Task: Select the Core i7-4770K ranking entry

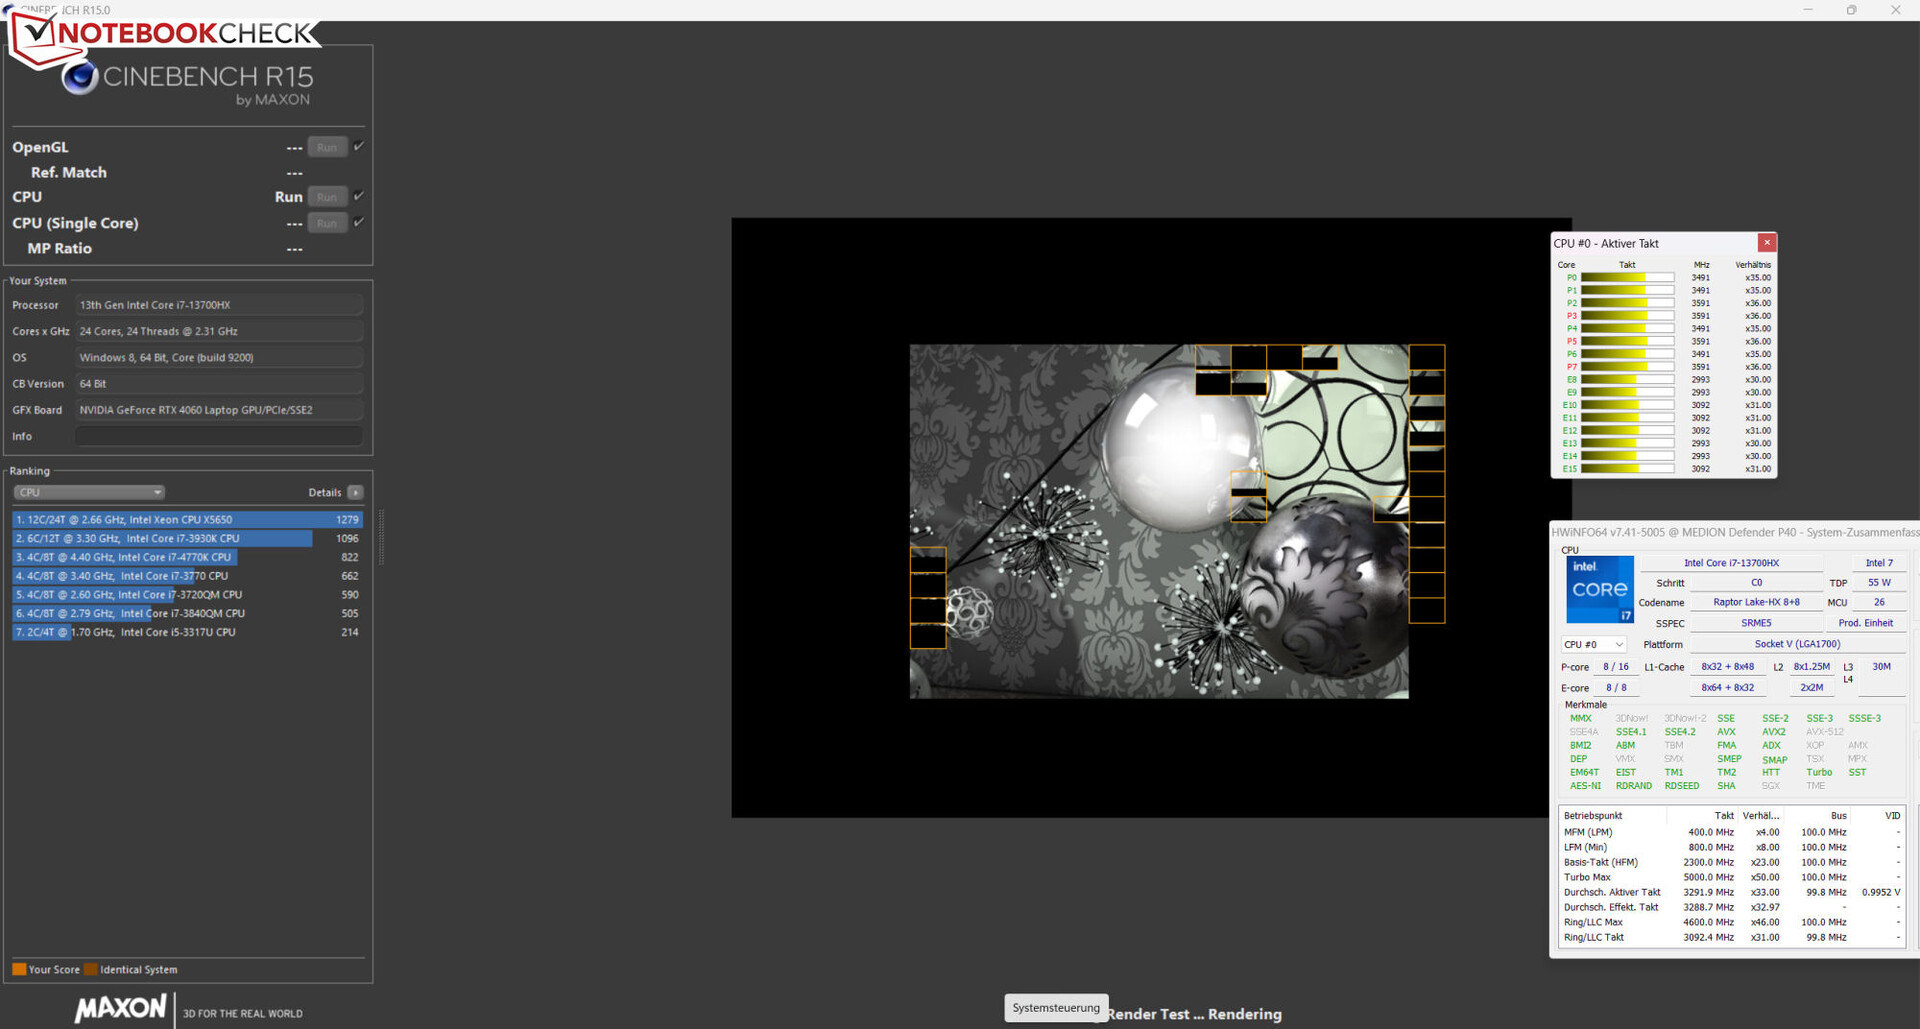Action: click(x=187, y=558)
